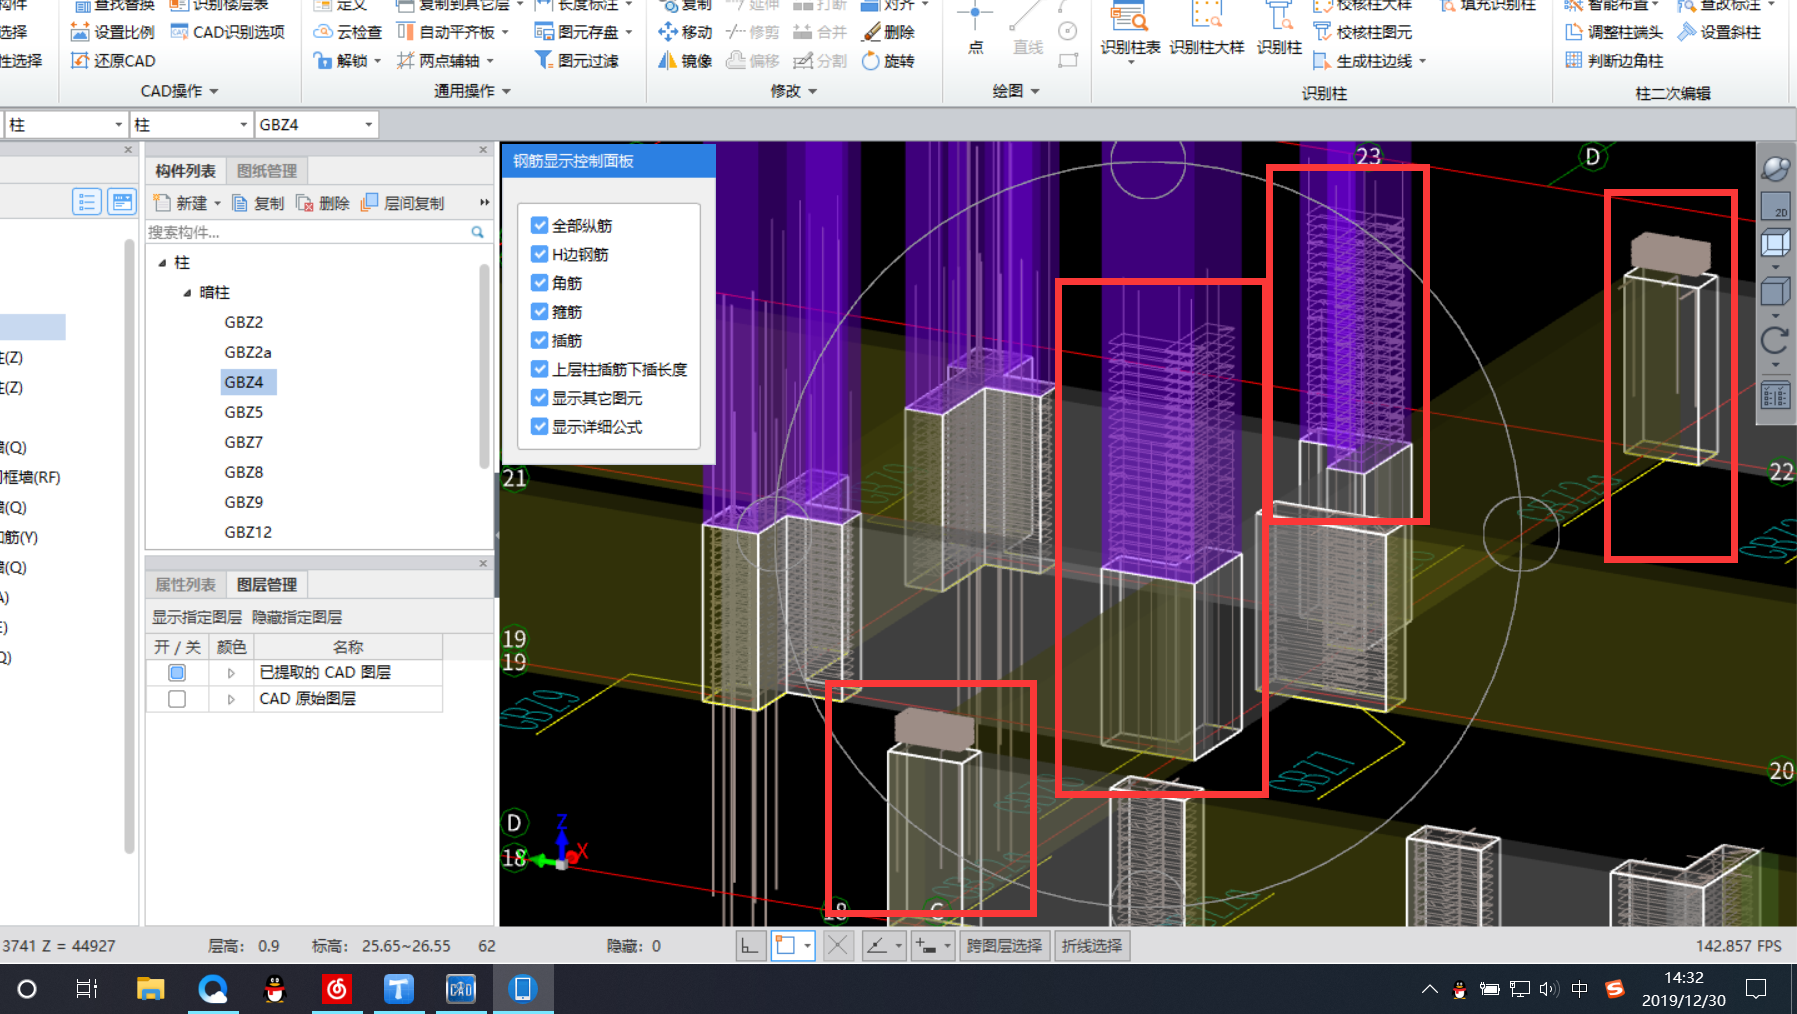Viewport: 1797px width, 1014px height.
Task: Click 跨图层选择 button
Action: (1004, 946)
